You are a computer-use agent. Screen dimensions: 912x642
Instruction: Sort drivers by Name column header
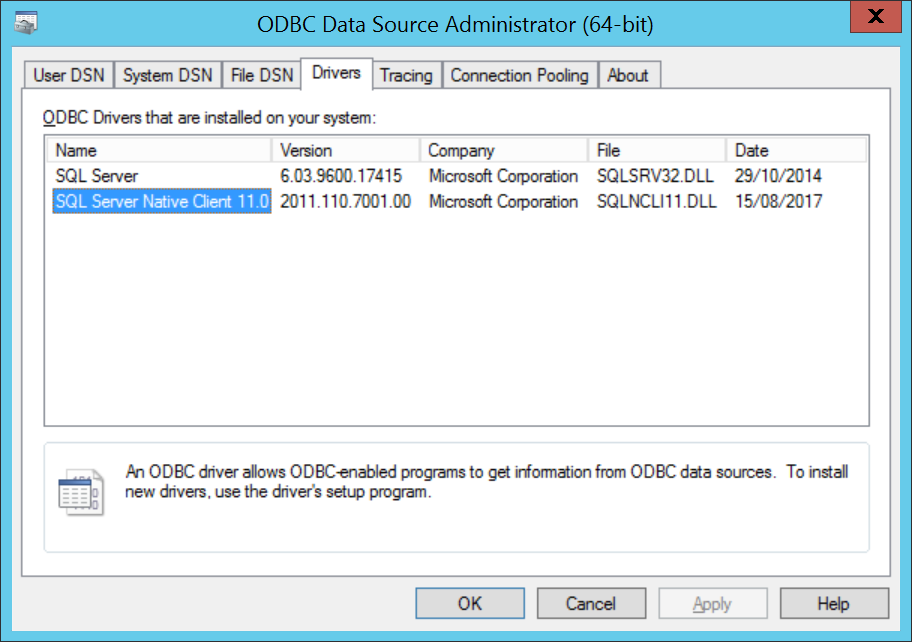159,151
